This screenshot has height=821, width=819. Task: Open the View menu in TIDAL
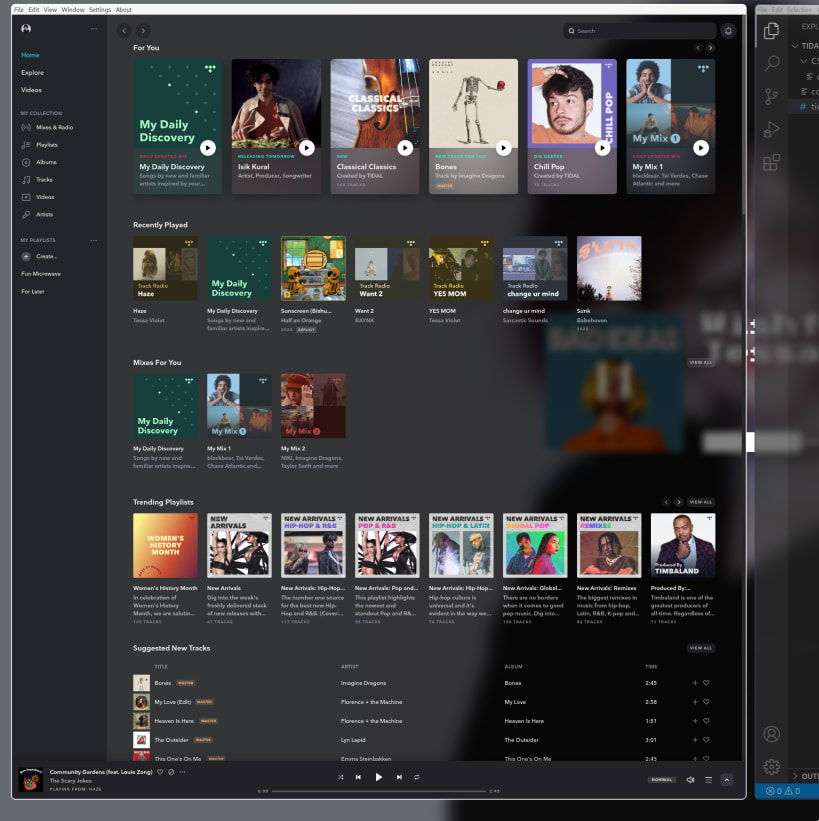pos(50,9)
